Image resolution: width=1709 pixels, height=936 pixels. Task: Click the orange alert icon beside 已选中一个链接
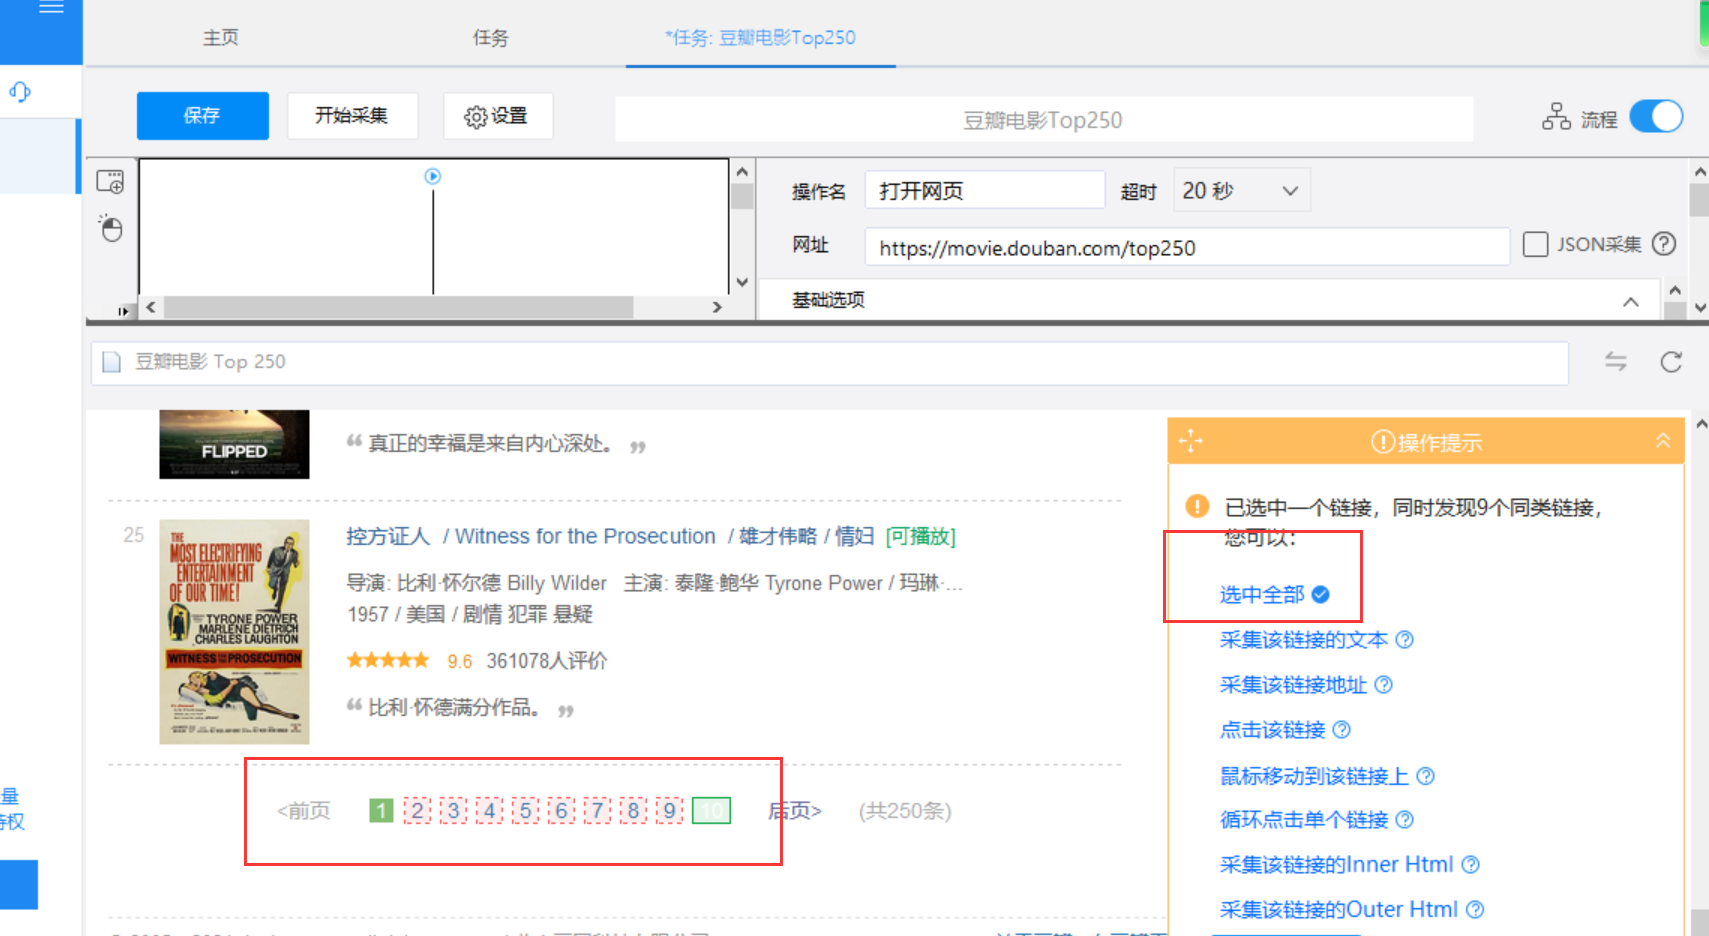1197,507
